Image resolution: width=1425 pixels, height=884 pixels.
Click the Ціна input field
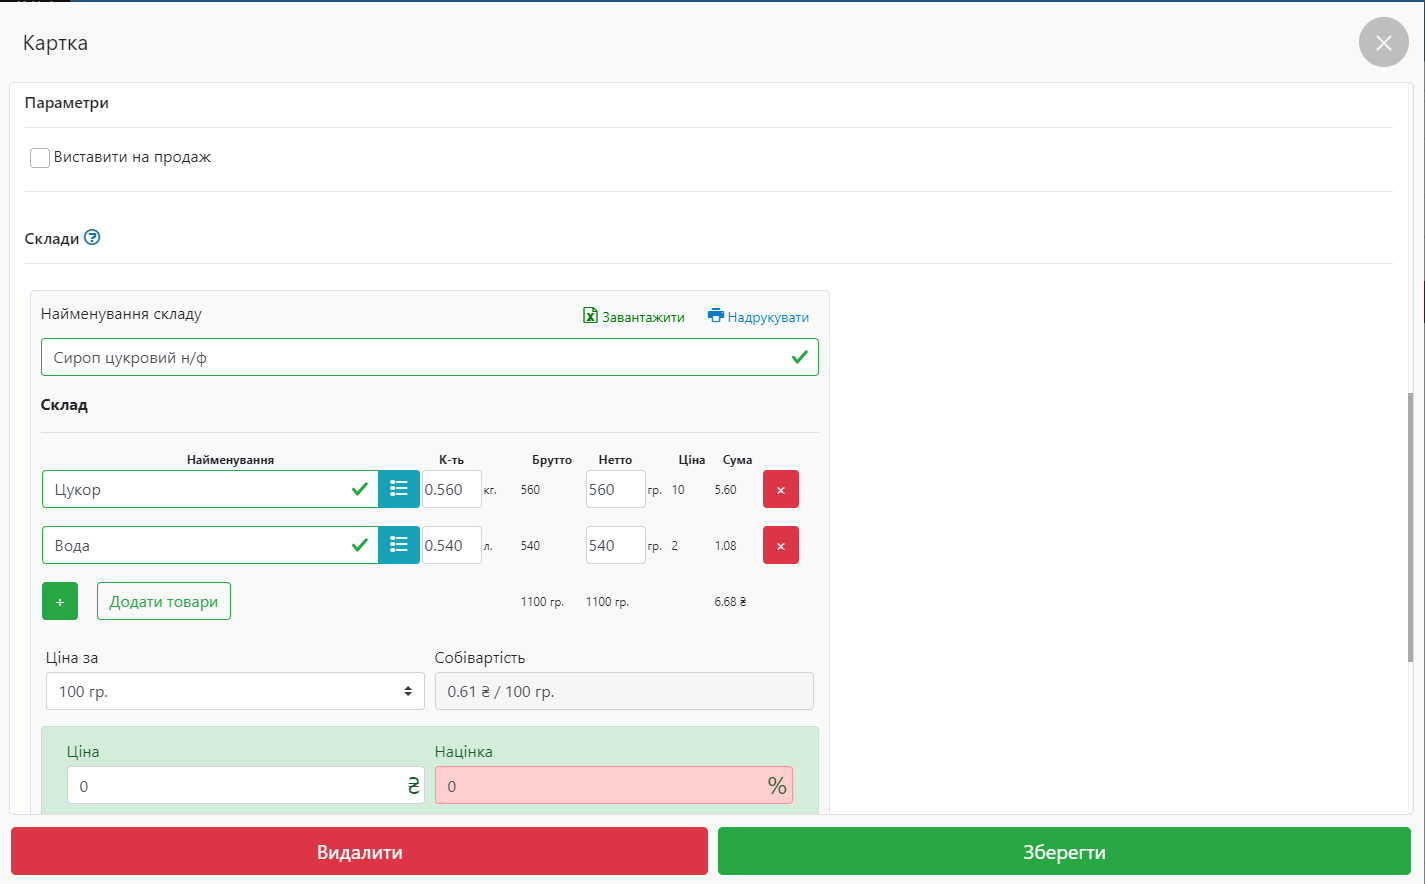(235, 786)
